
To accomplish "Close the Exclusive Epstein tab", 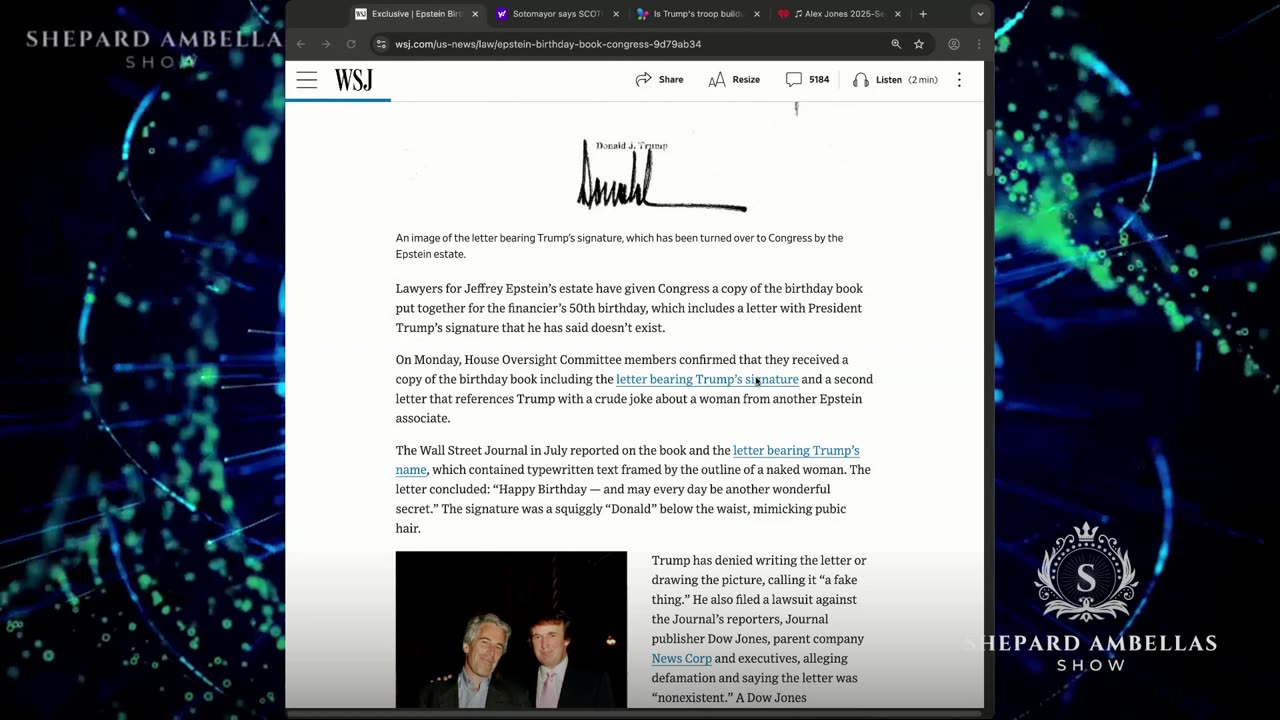I will point(475,14).
